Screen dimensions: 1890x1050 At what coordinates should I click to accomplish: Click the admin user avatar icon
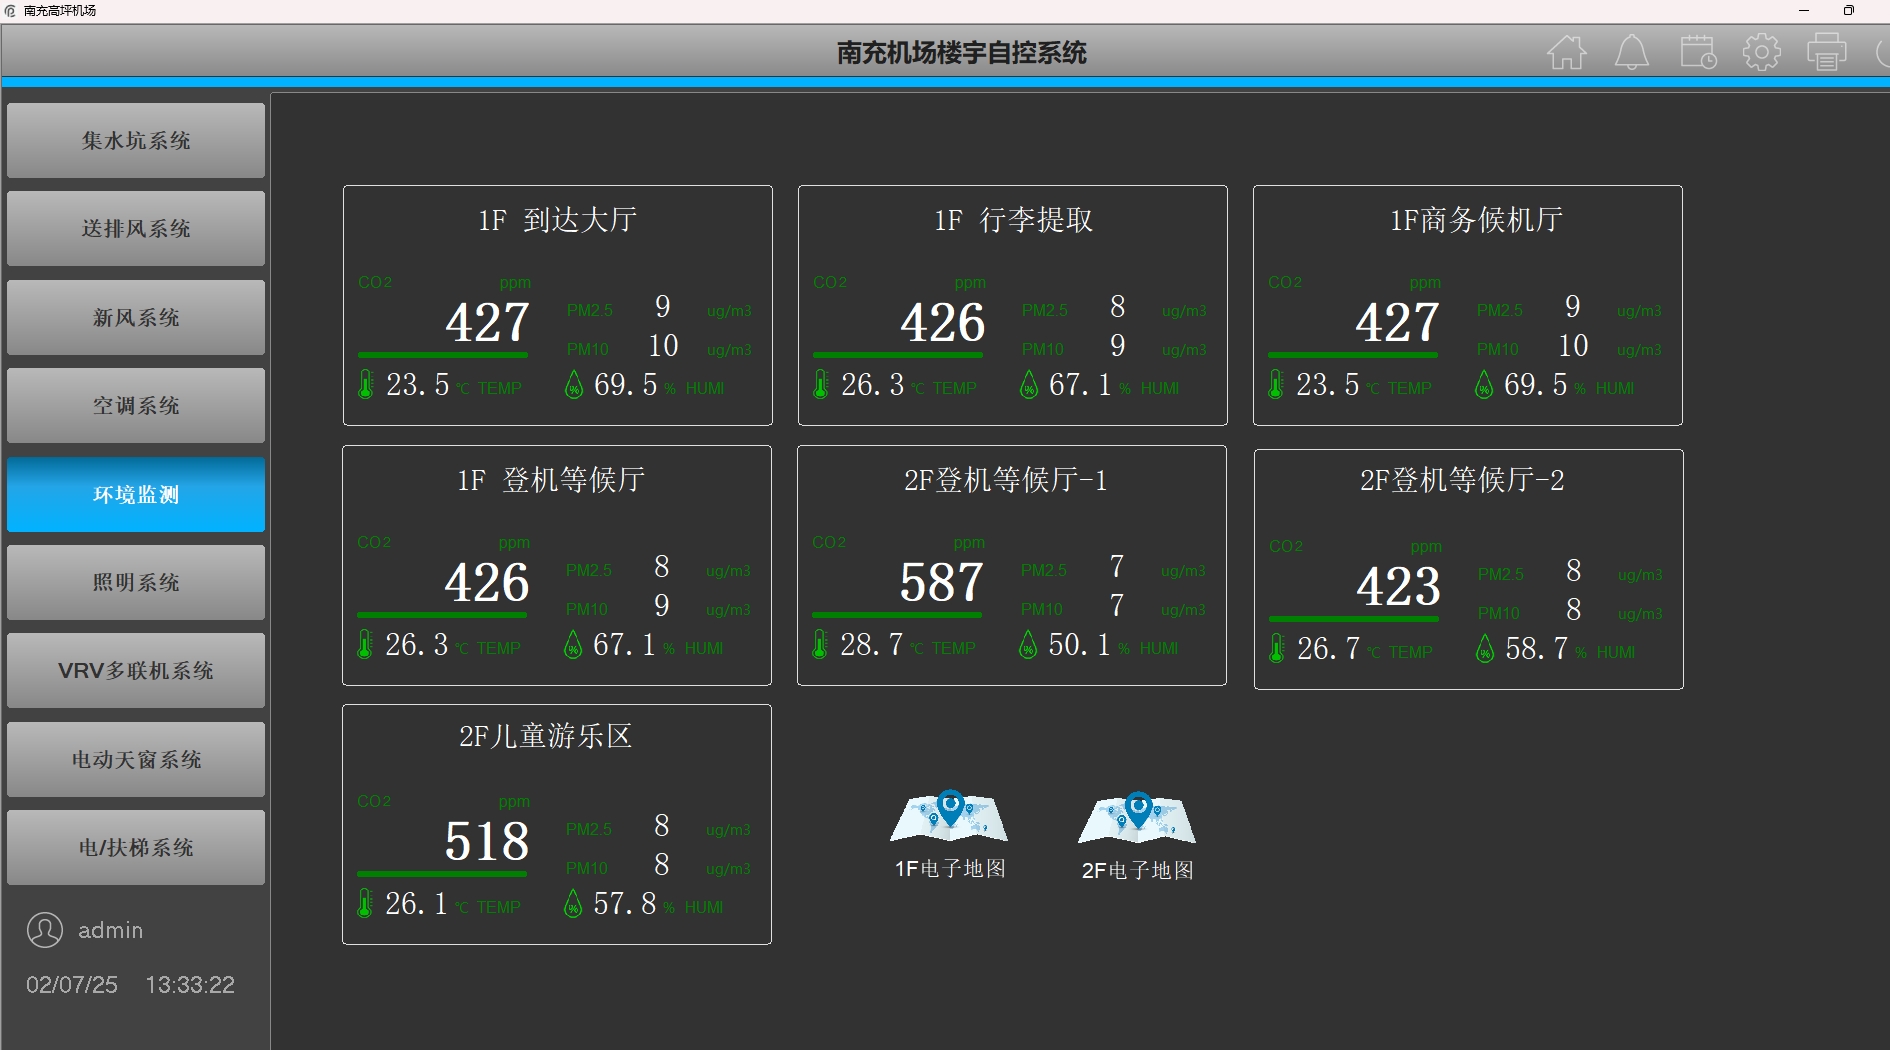tap(45, 930)
